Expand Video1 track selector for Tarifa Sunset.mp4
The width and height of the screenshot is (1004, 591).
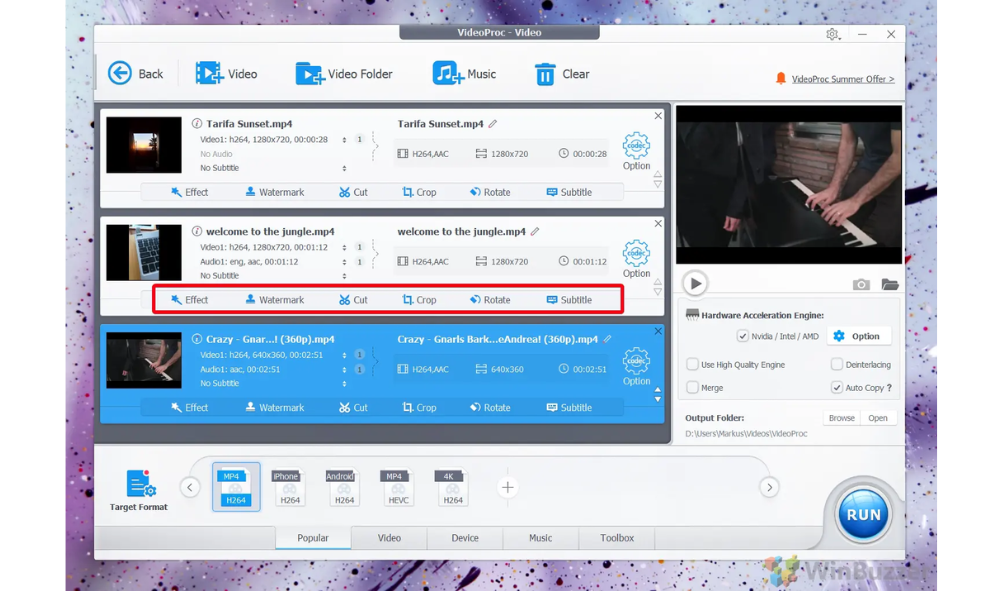(x=344, y=140)
